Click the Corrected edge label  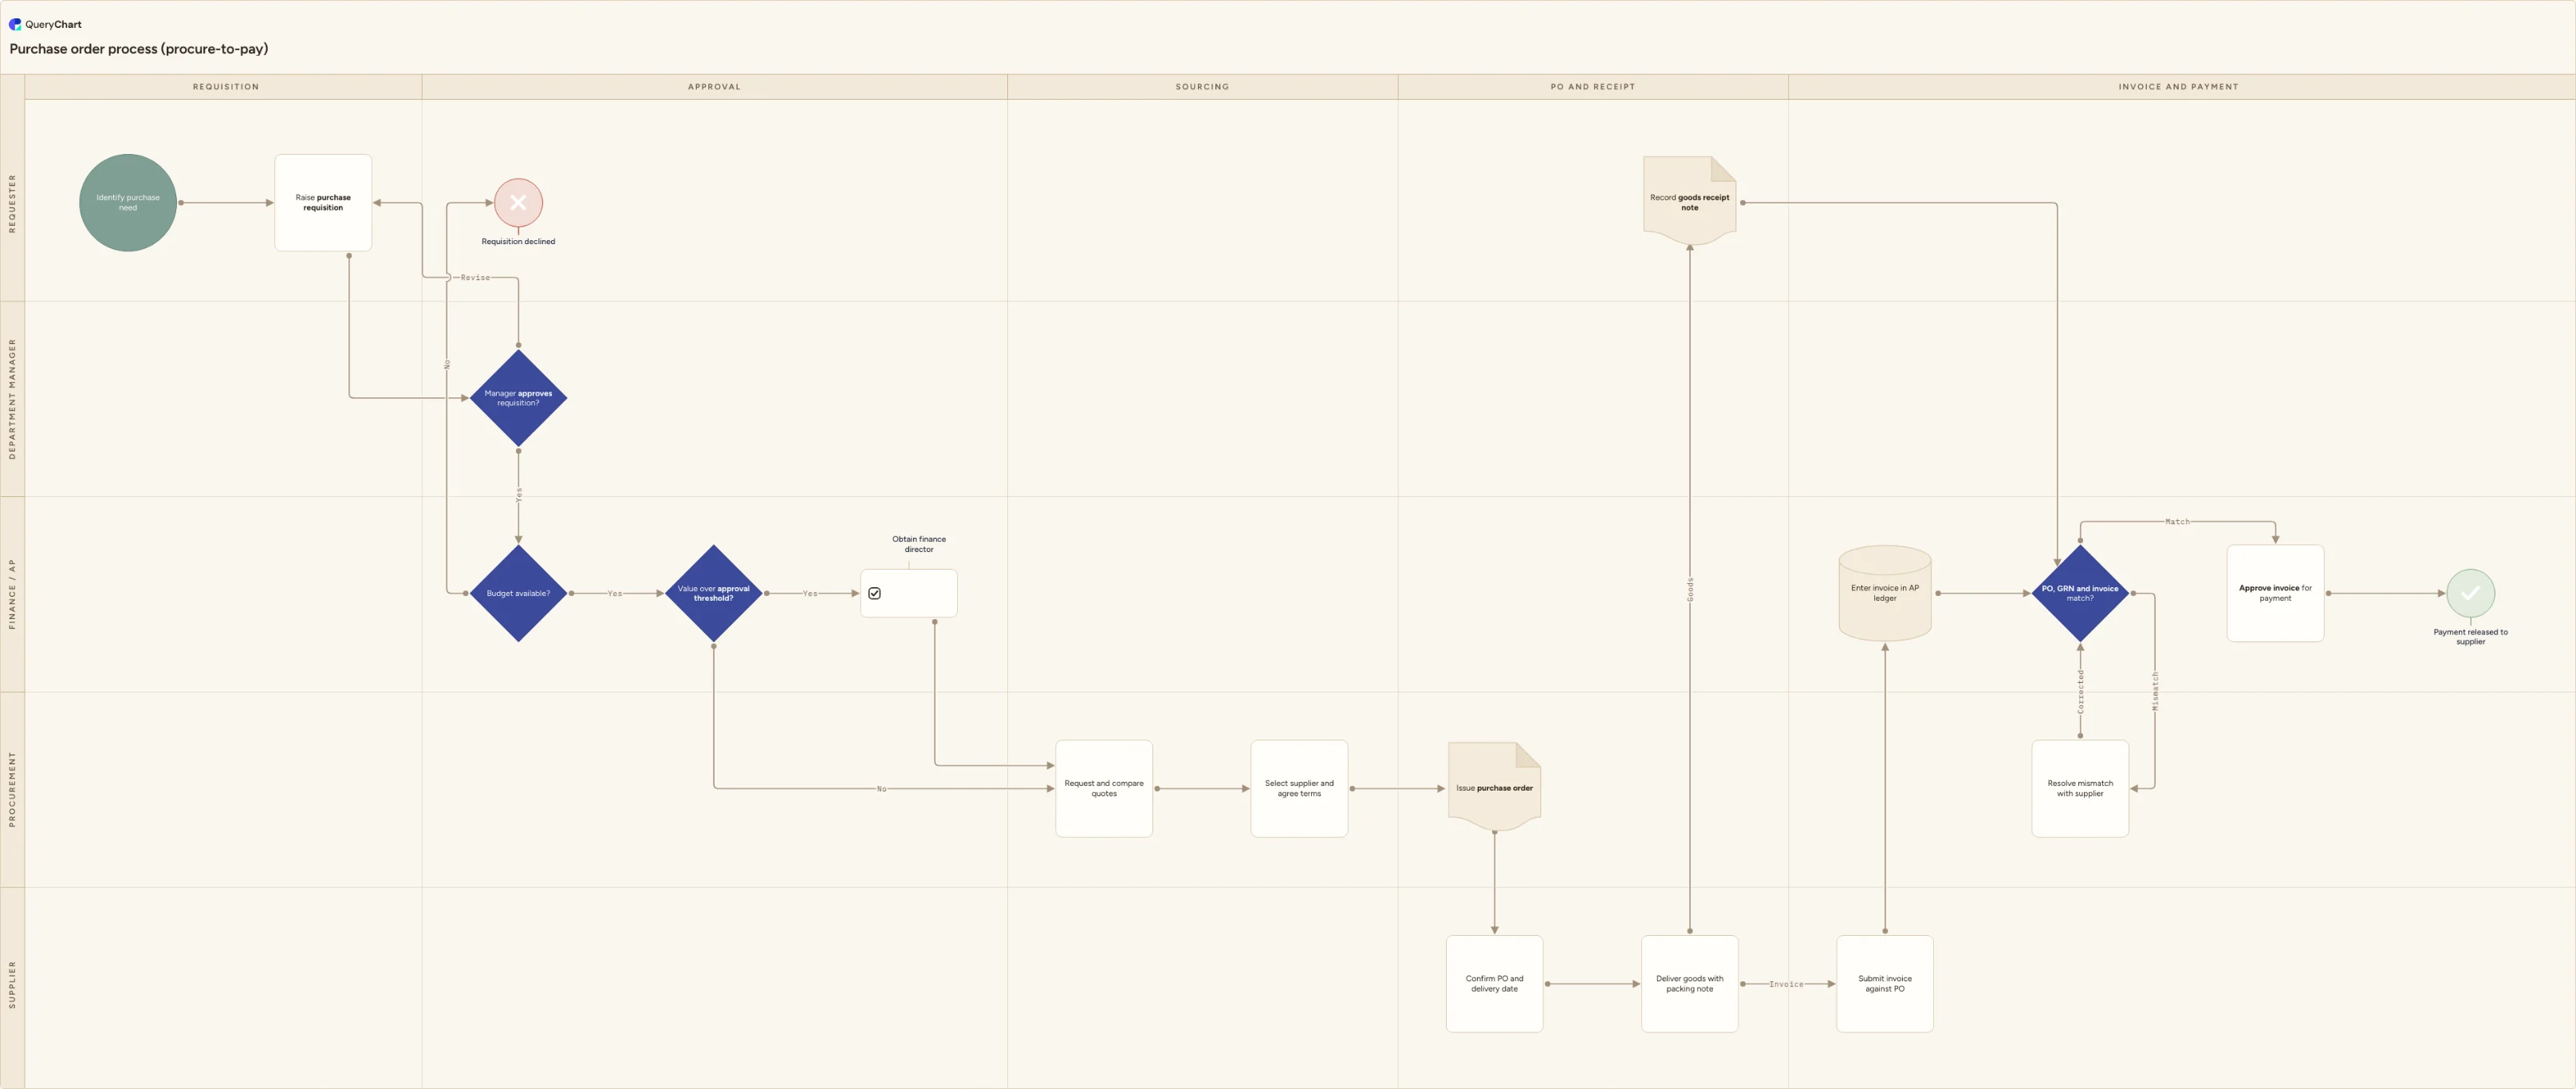pyautogui.click(x=2080, y=691)
